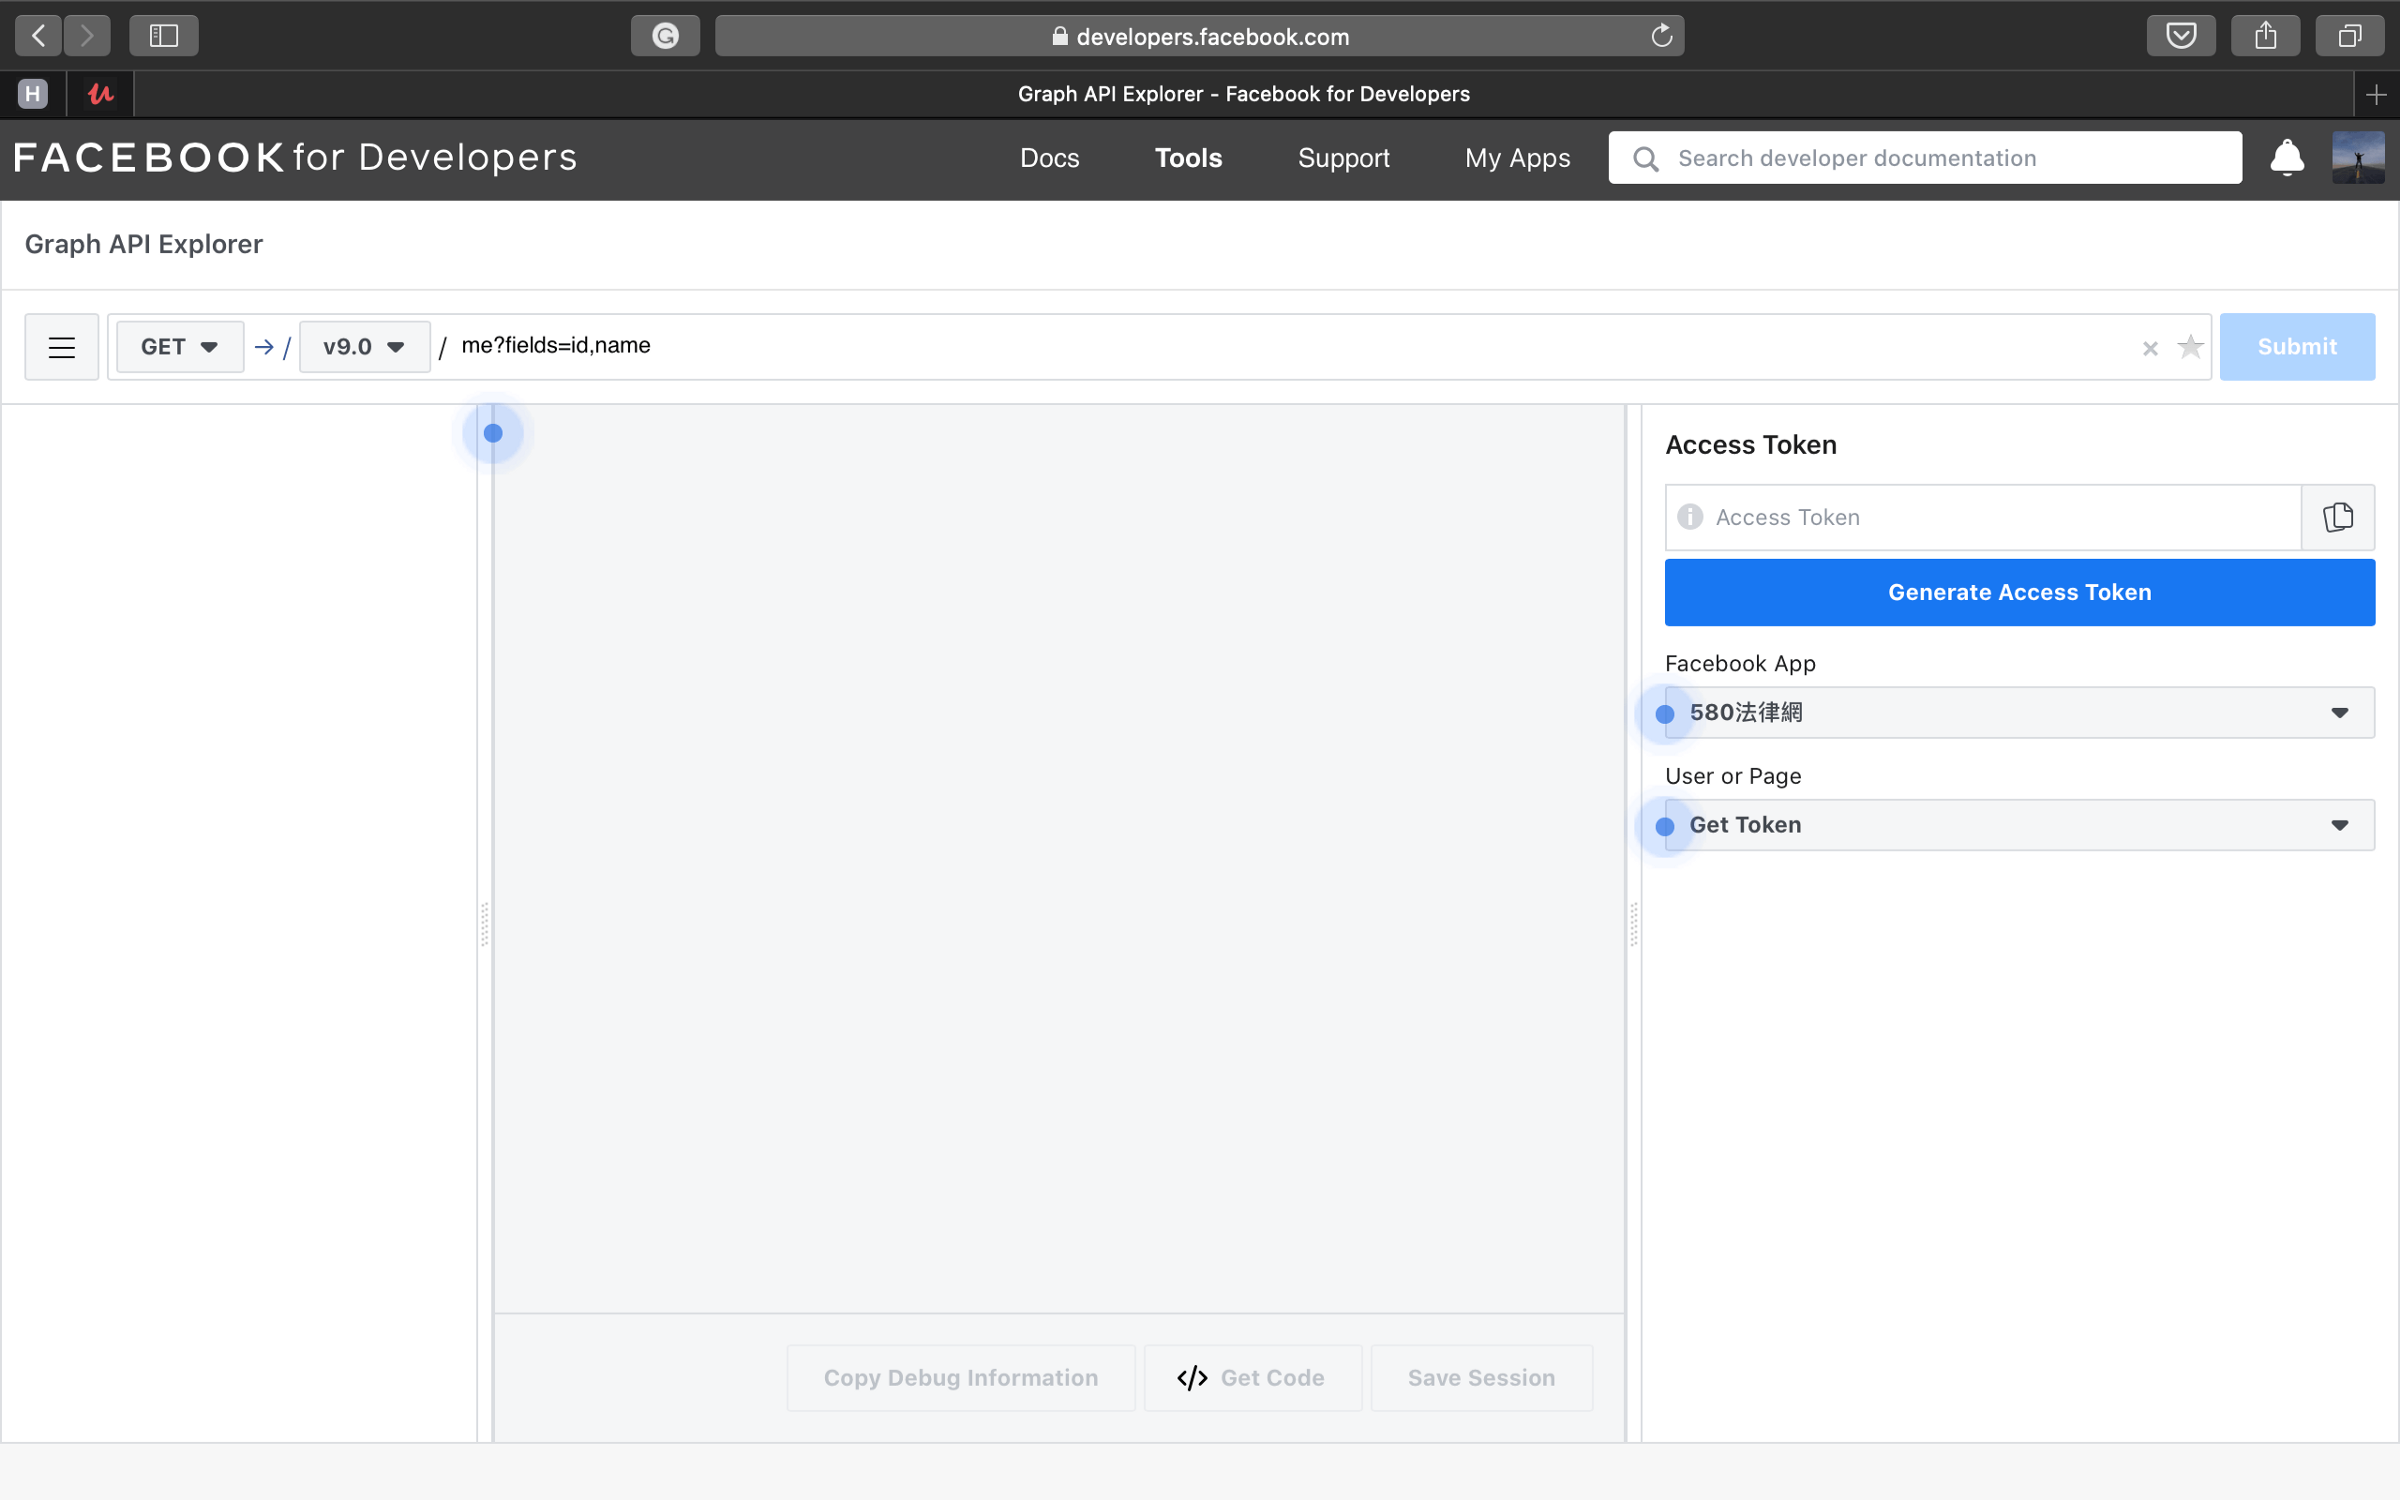
Task: Click the Get Code button
Action: (x=1253, y=1378)
